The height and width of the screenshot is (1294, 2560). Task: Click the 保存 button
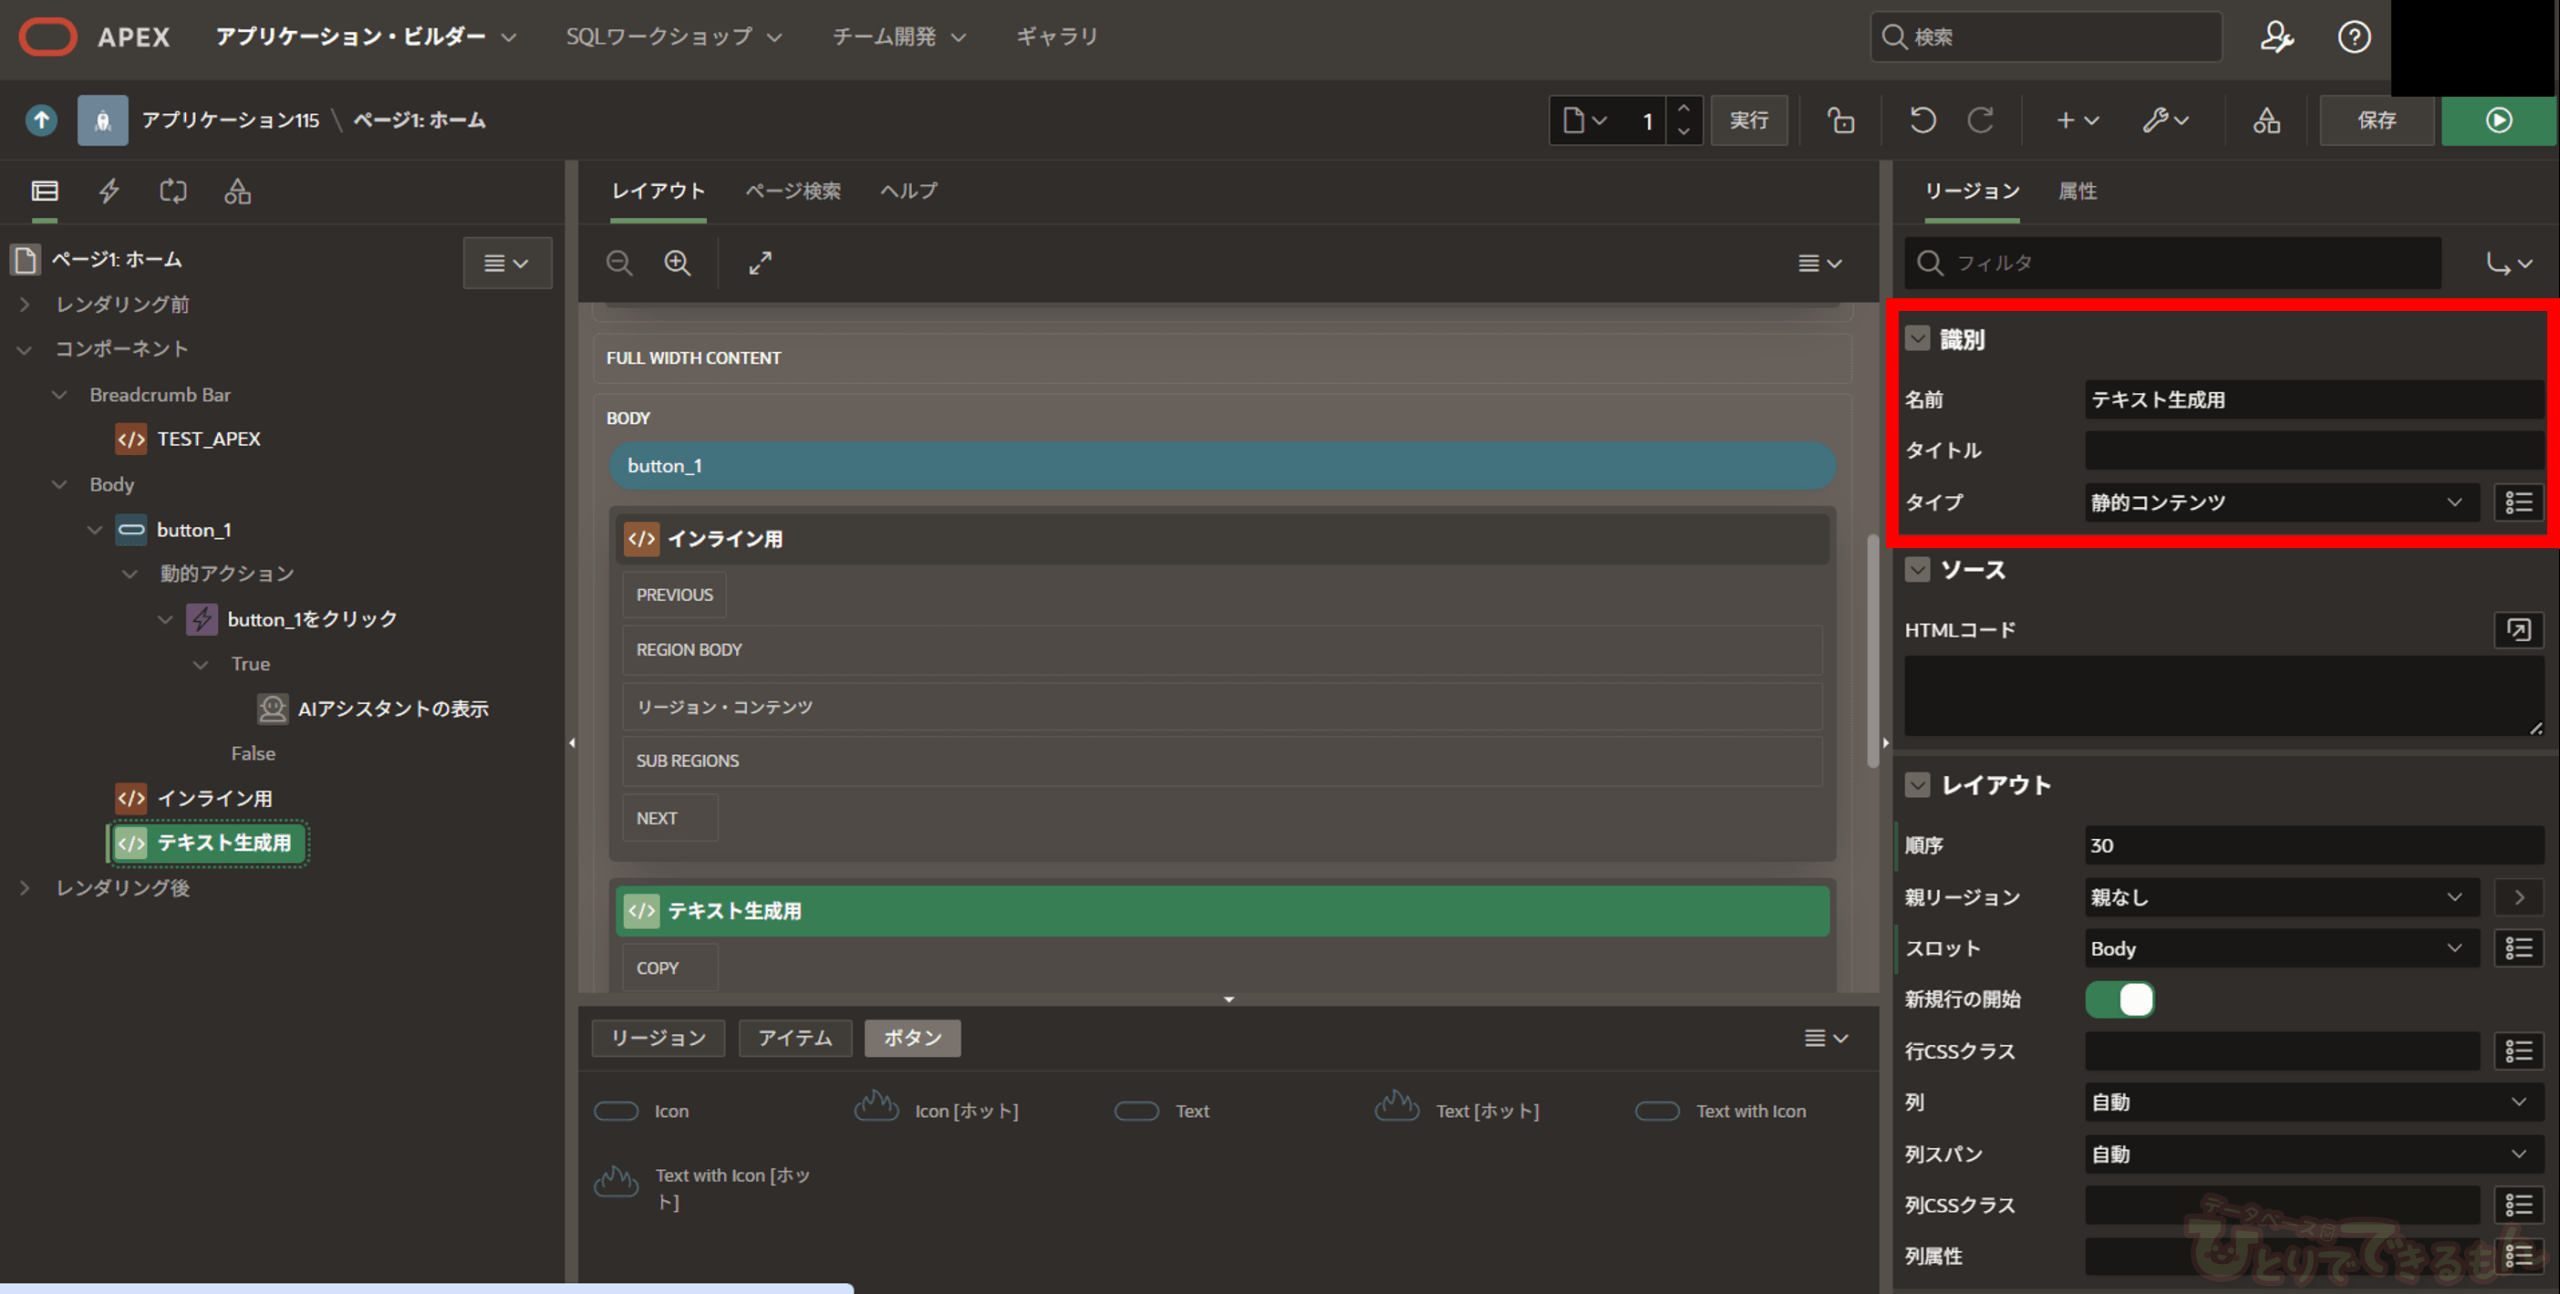pyautogui.click(x=2376, y=120)
